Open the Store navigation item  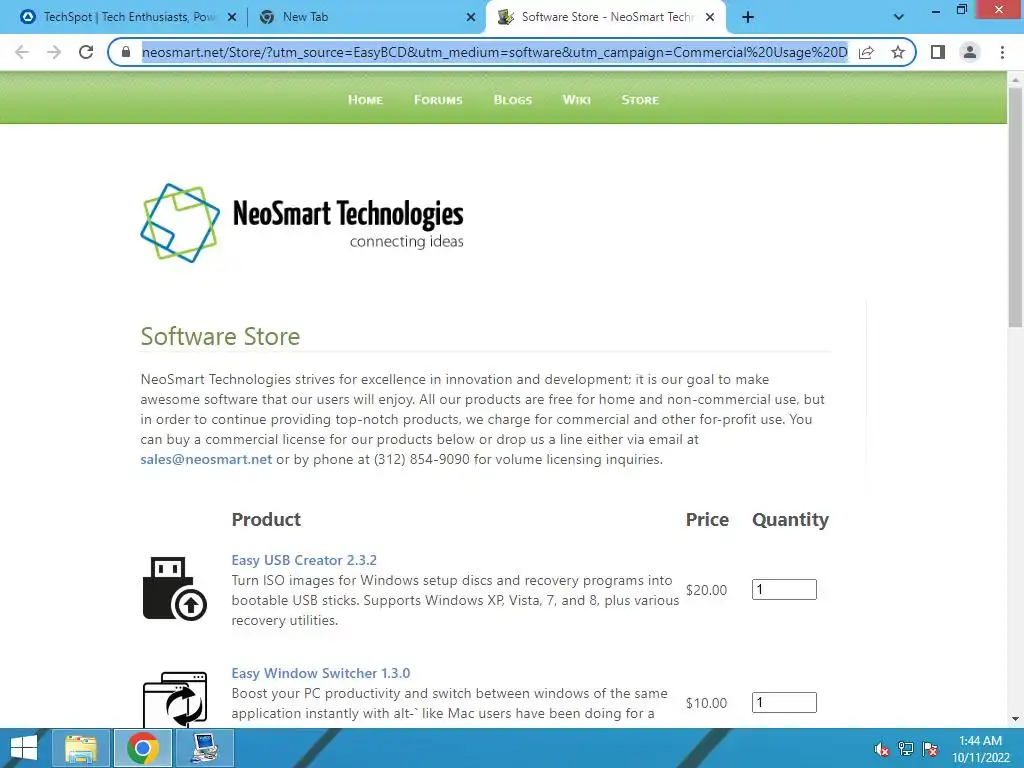(x=640, y=100)
